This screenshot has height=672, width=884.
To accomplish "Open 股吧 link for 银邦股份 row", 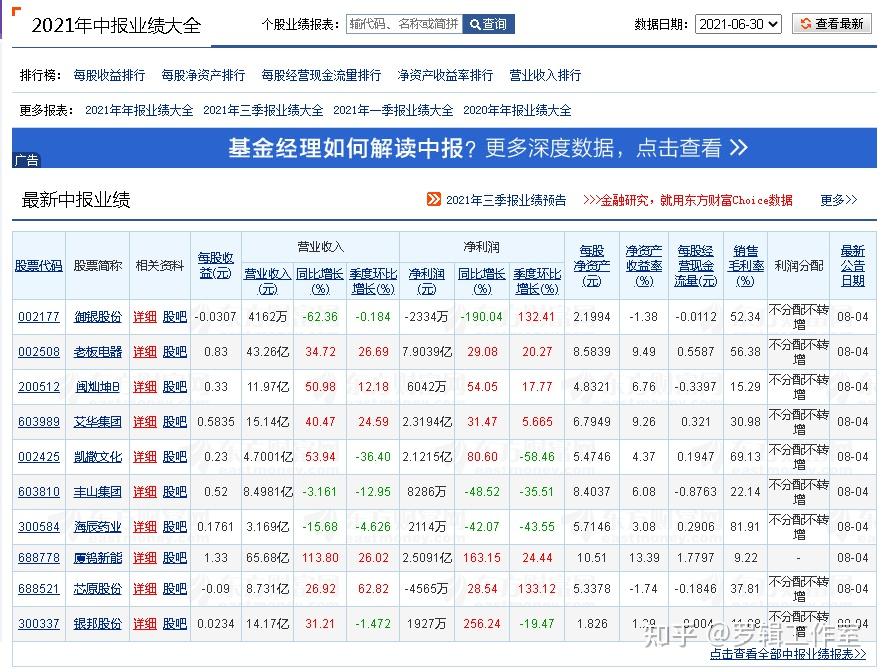I will tap(174, 624).
